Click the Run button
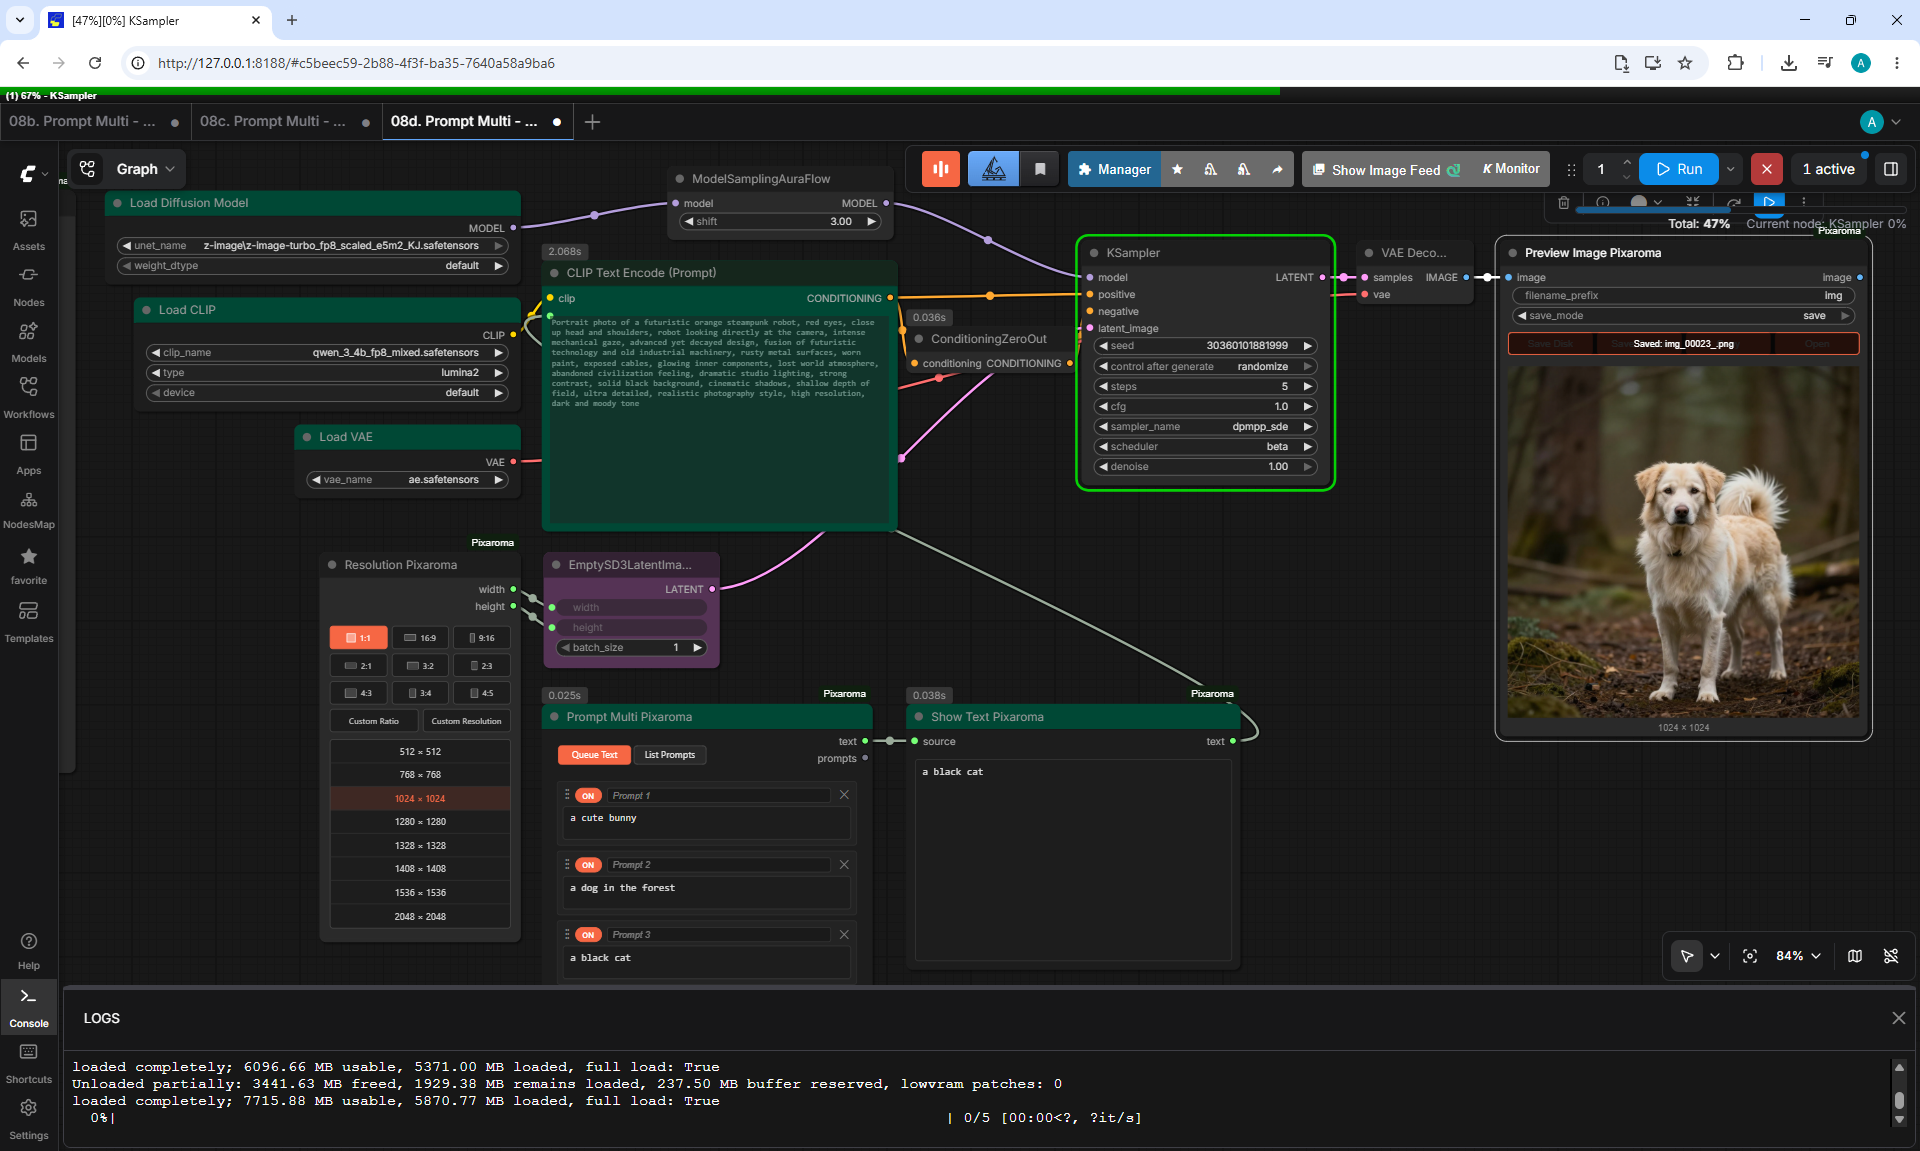 pos(1679,169)
